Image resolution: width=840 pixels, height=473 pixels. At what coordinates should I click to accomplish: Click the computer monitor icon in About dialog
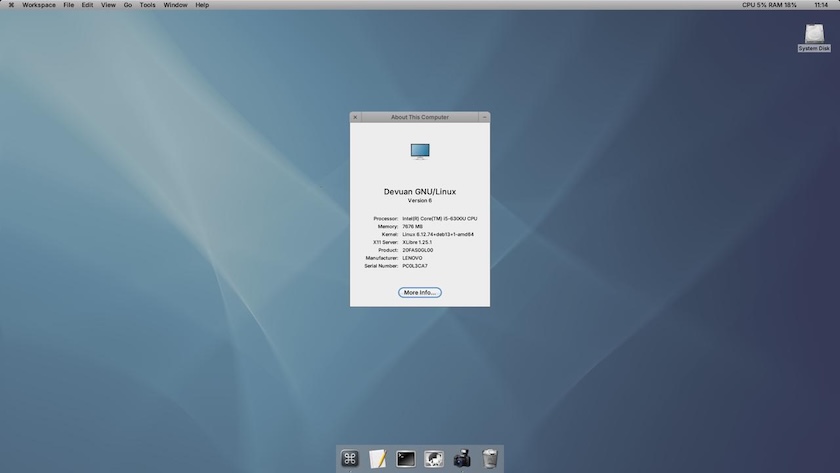tap(420, 151)
